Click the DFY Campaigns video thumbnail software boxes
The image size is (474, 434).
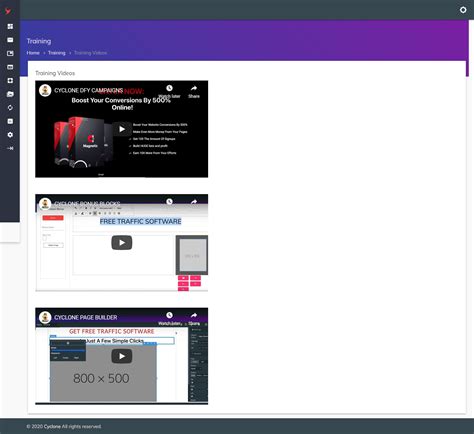[x=83, y=142]
